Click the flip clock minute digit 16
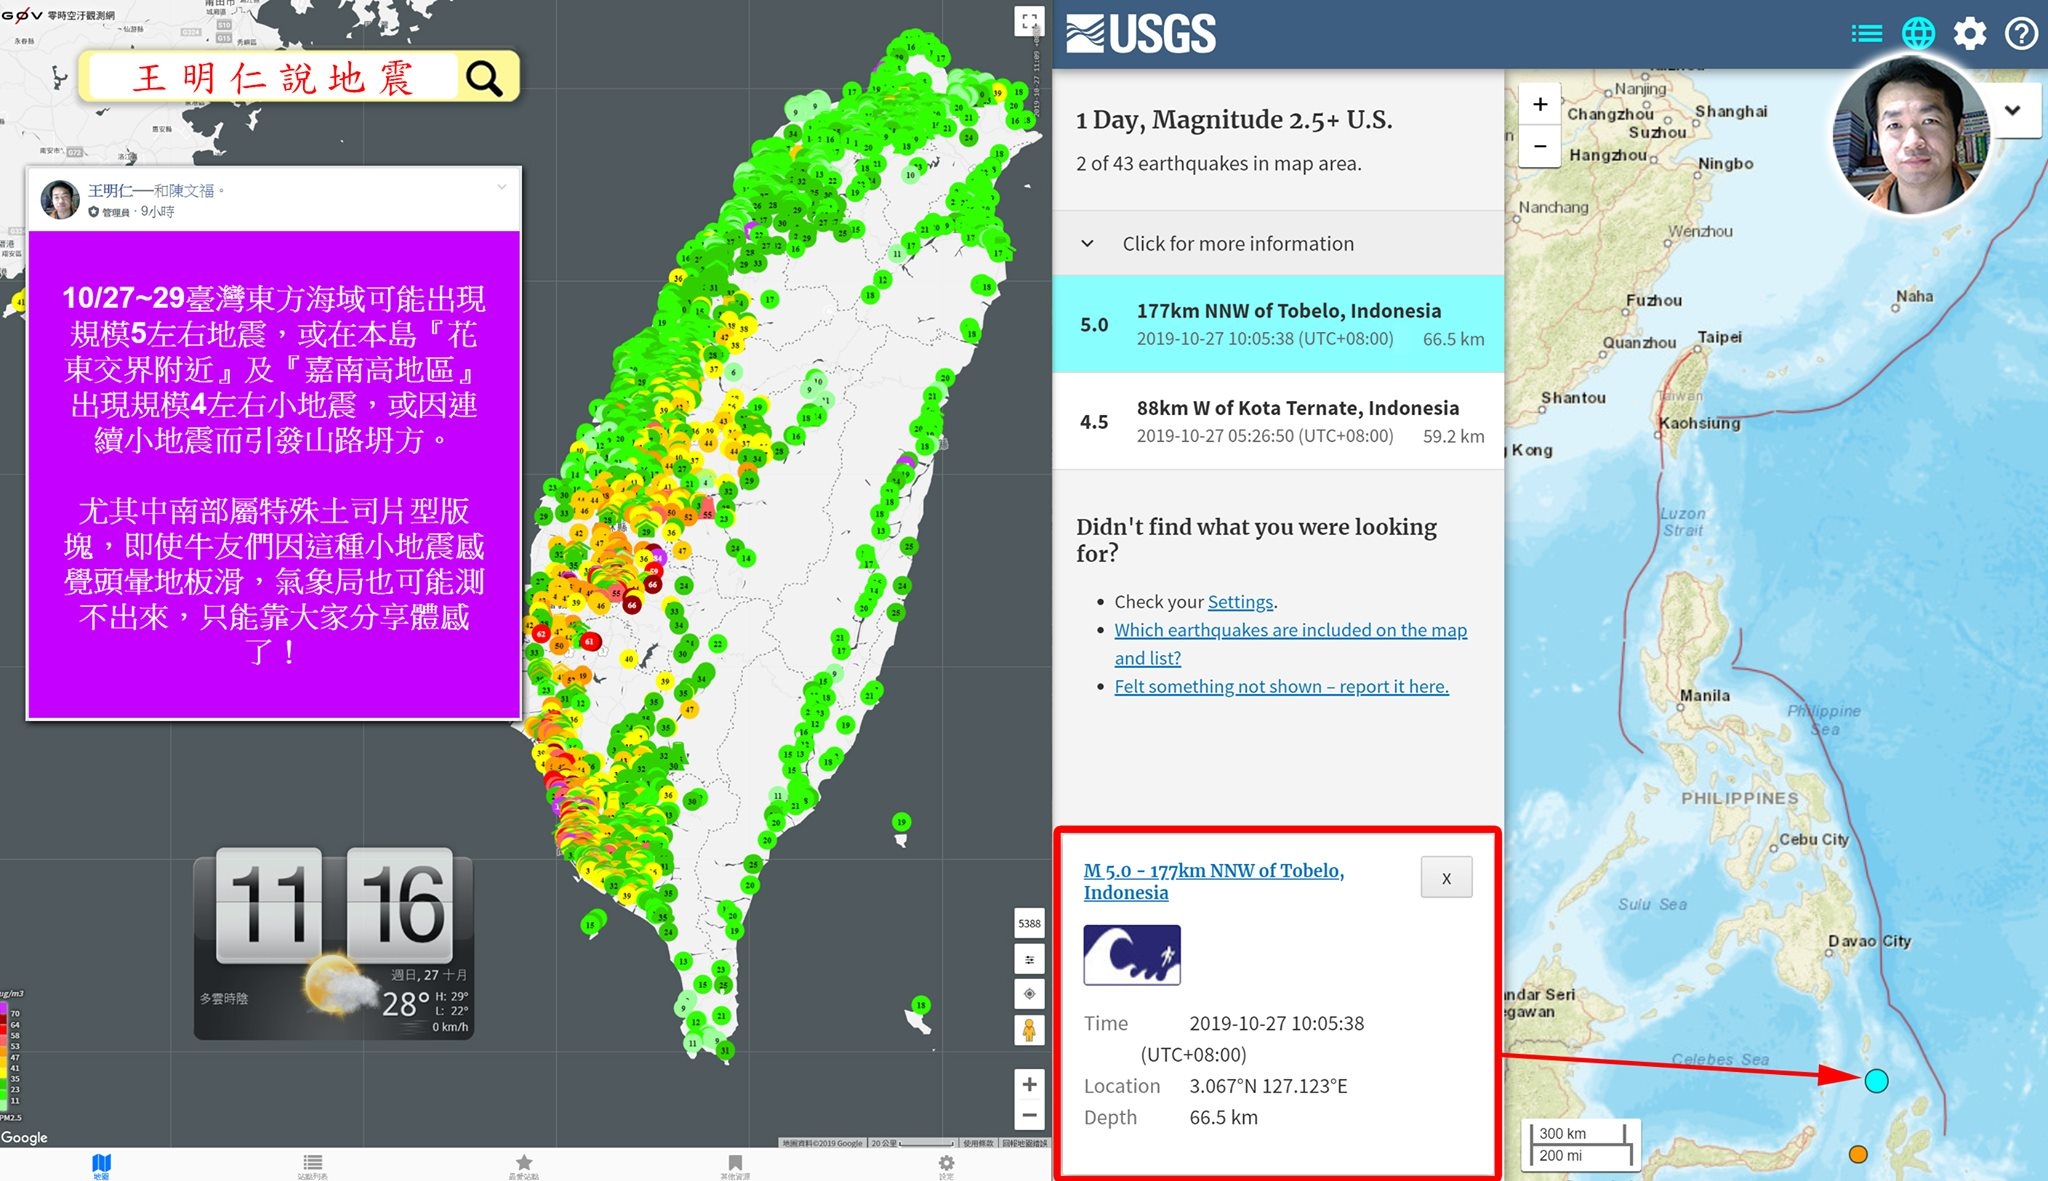This screenshot has width=2048, height=1181. 400,906
